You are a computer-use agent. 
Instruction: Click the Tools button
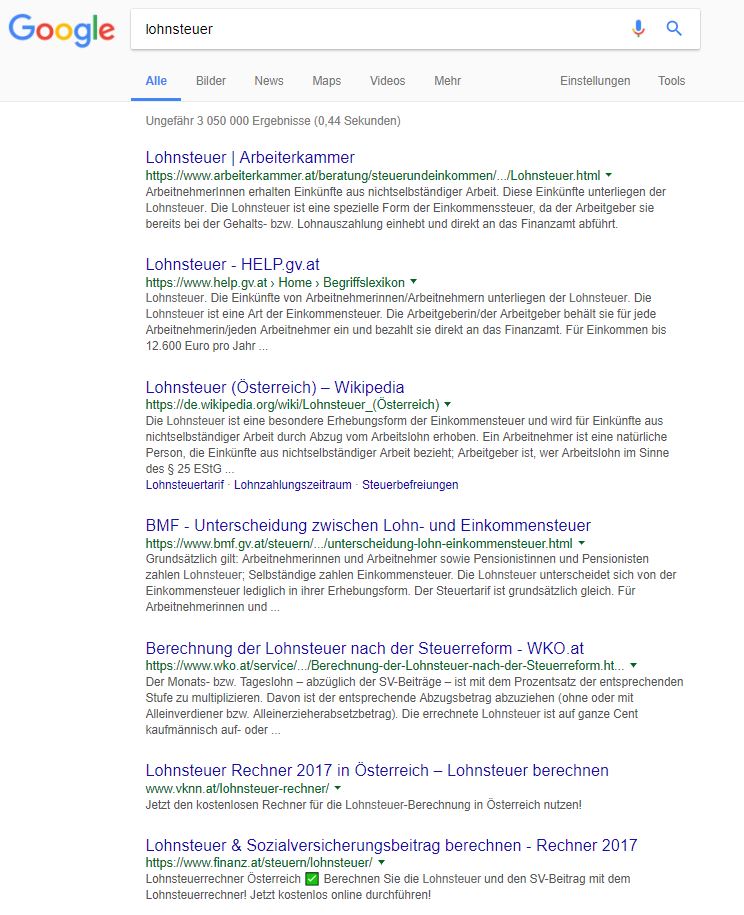671,81
